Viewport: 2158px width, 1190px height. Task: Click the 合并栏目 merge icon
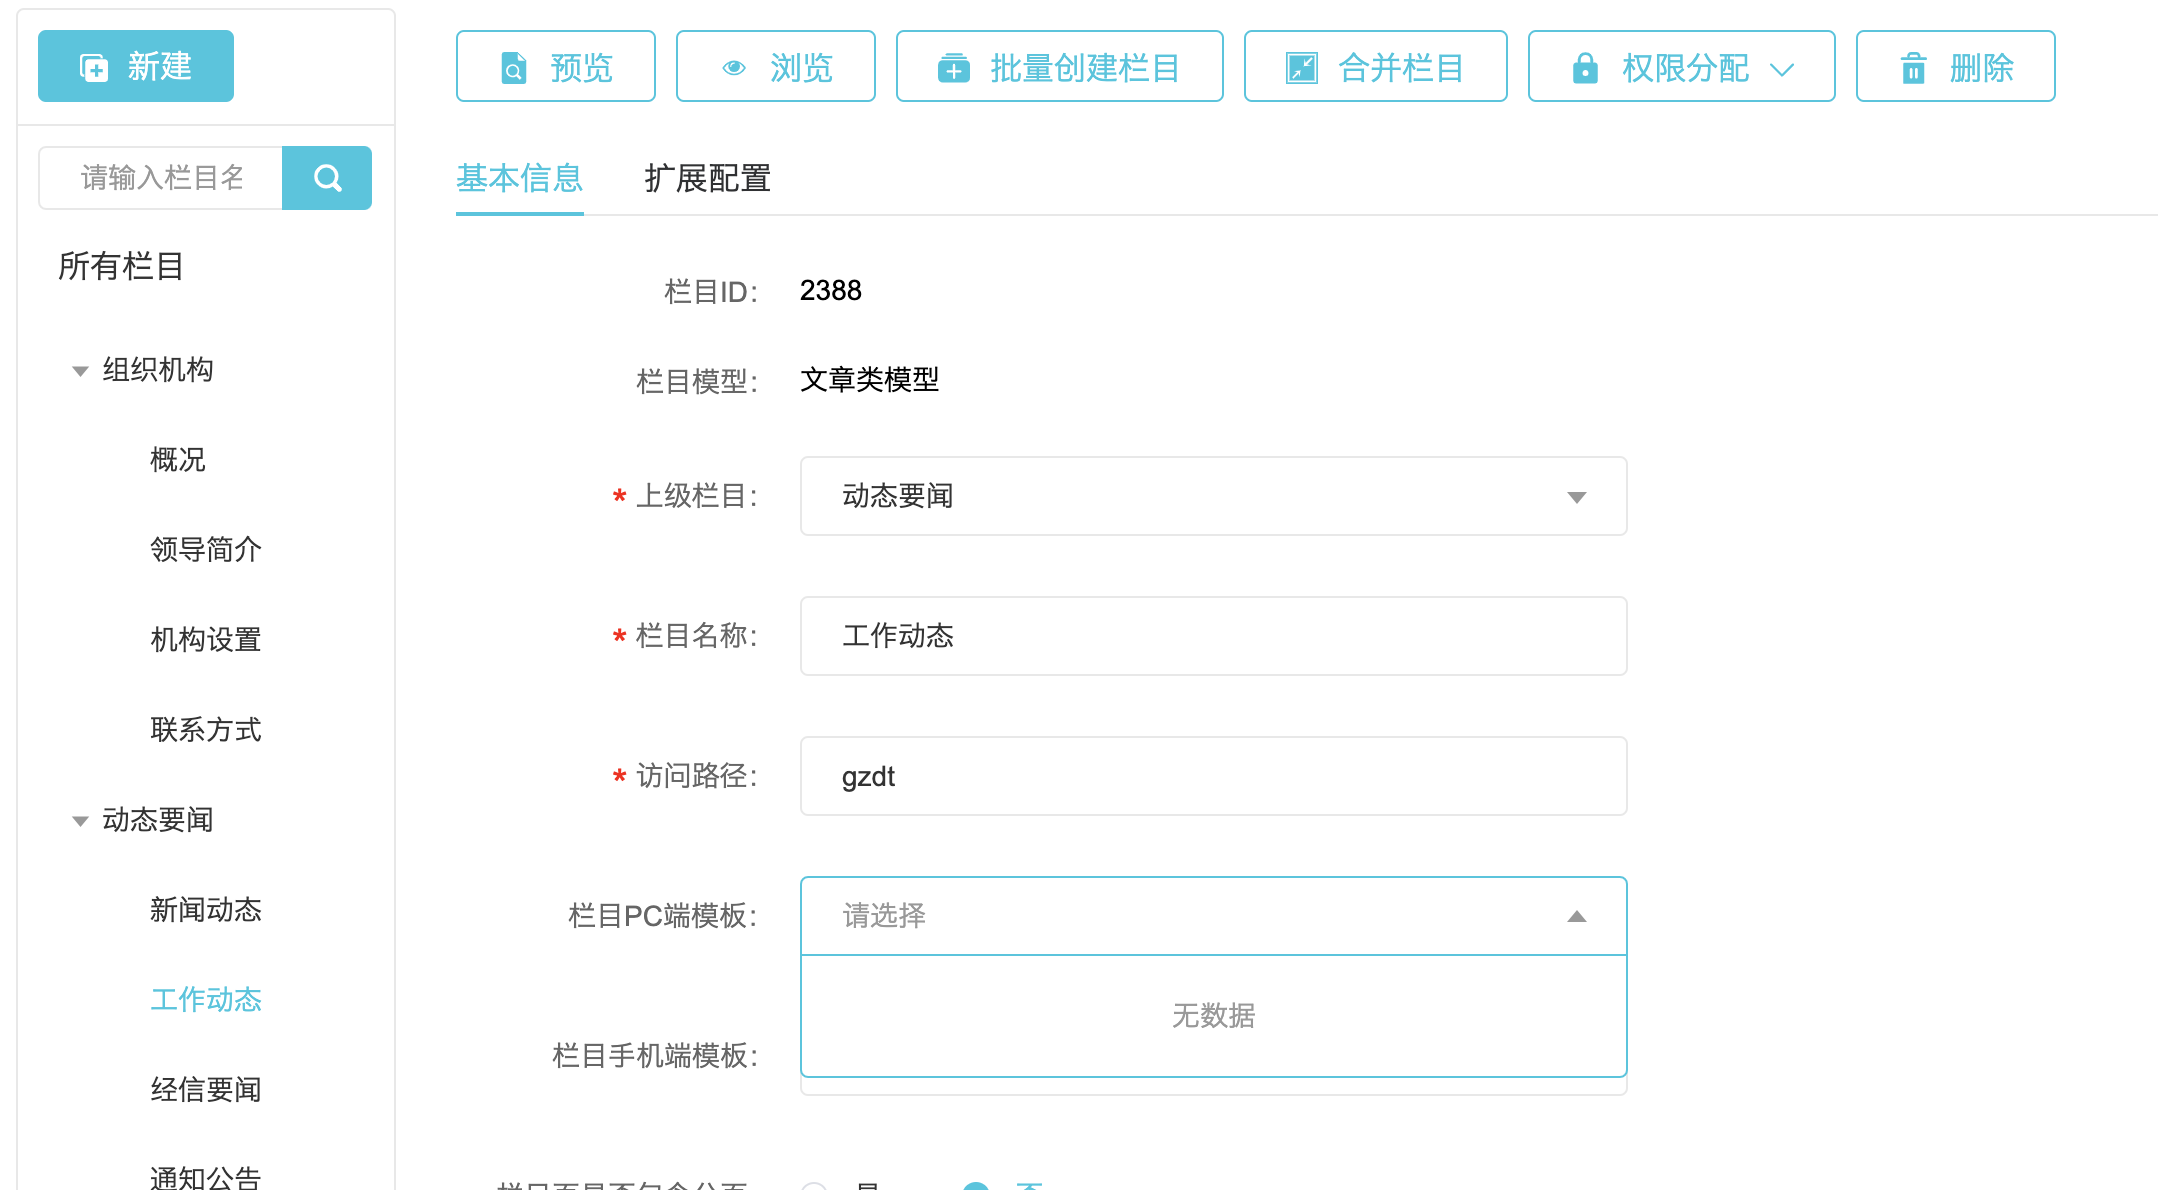pos(1301,68)
